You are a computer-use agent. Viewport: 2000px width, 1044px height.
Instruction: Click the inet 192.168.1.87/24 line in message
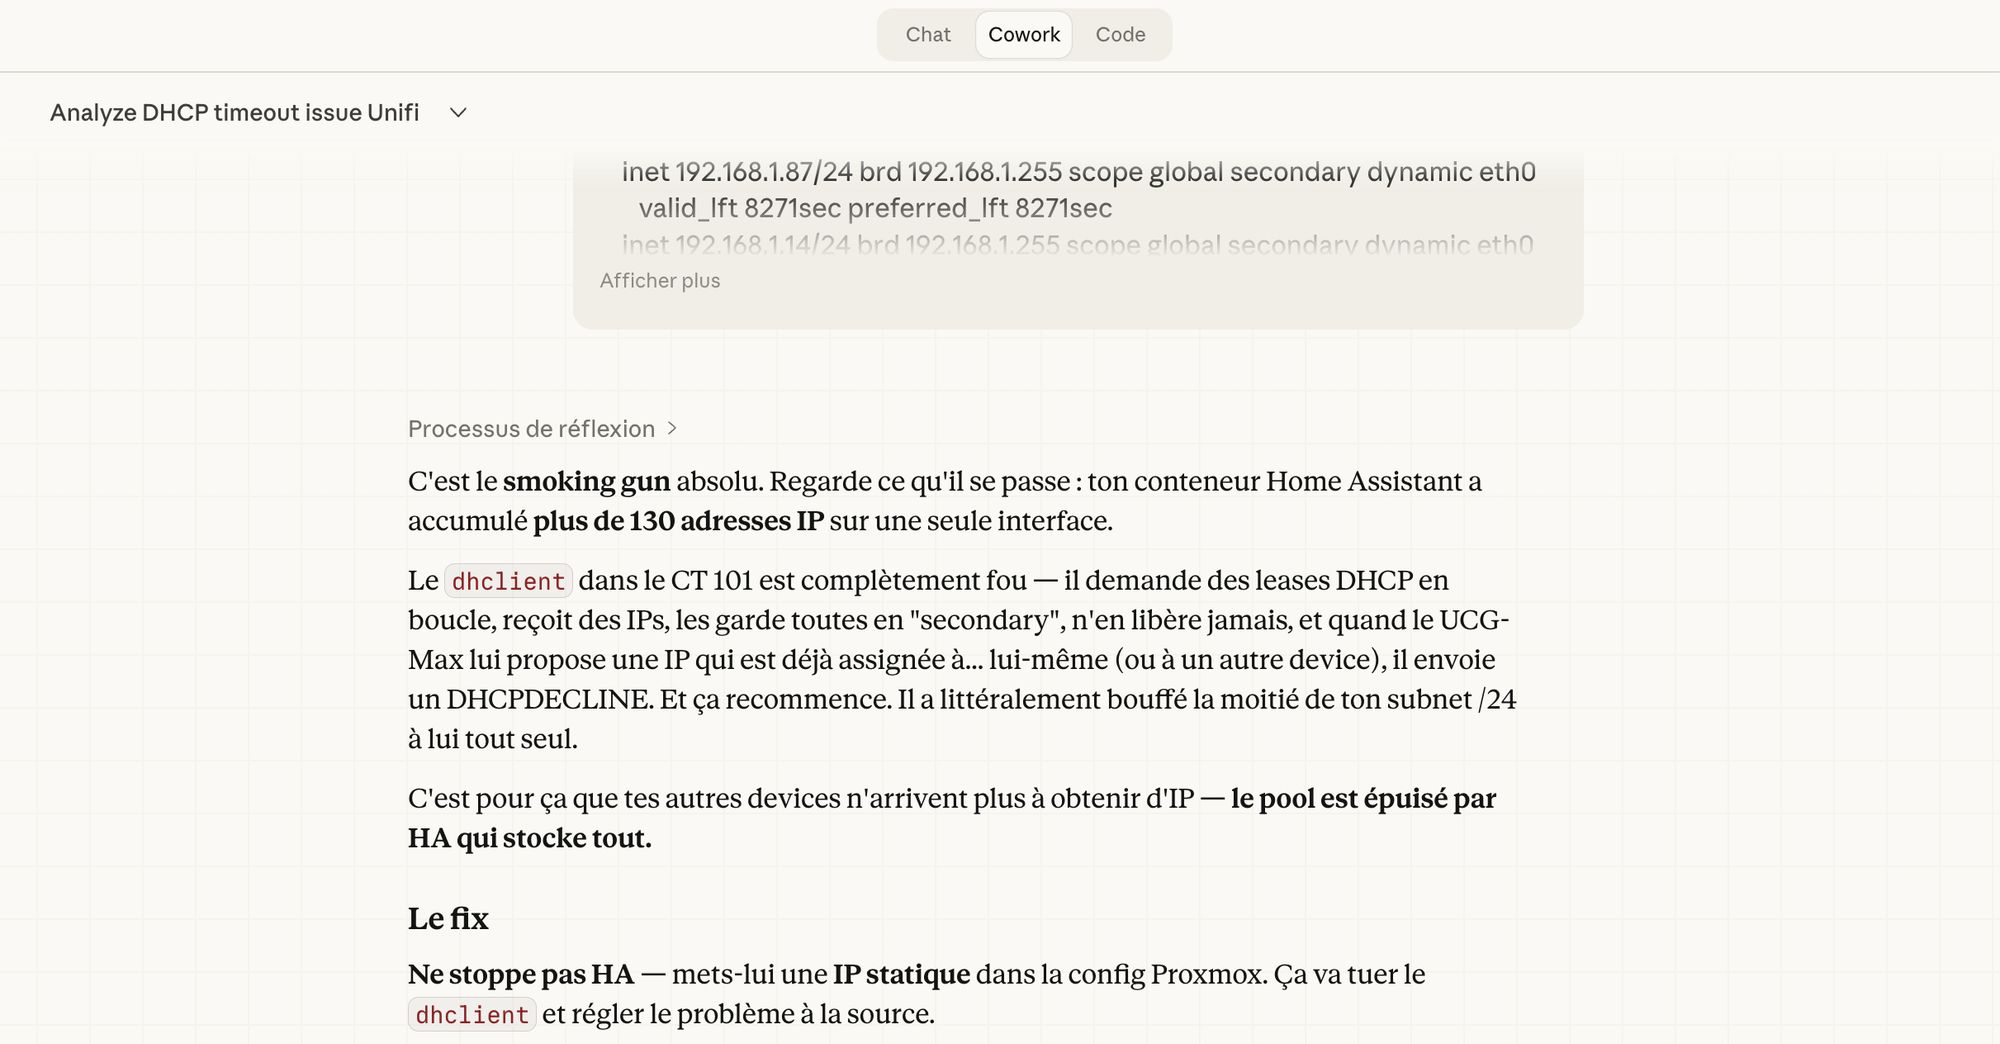[x=1078, y=172]
